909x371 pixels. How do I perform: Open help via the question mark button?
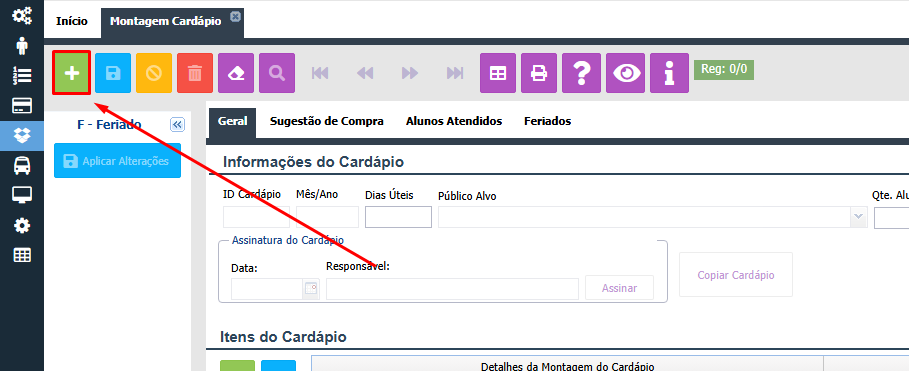[581, 73]
